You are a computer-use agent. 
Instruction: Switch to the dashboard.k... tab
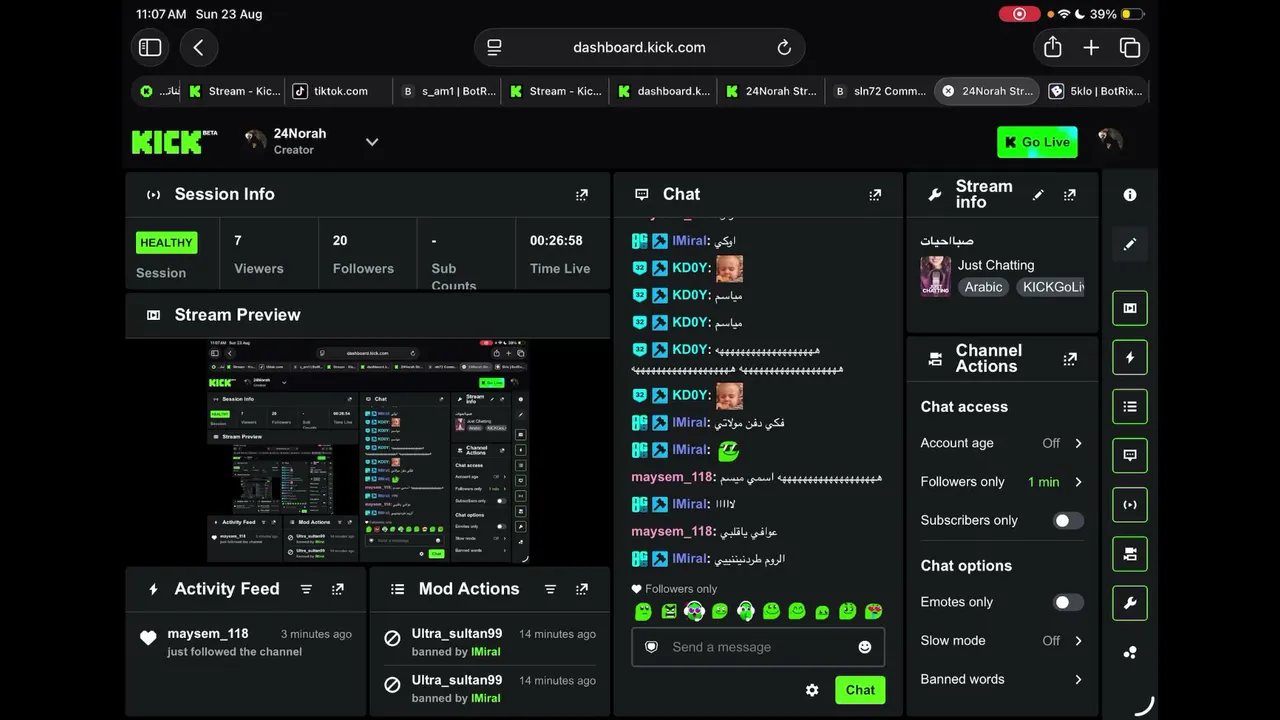coord(662,91)
